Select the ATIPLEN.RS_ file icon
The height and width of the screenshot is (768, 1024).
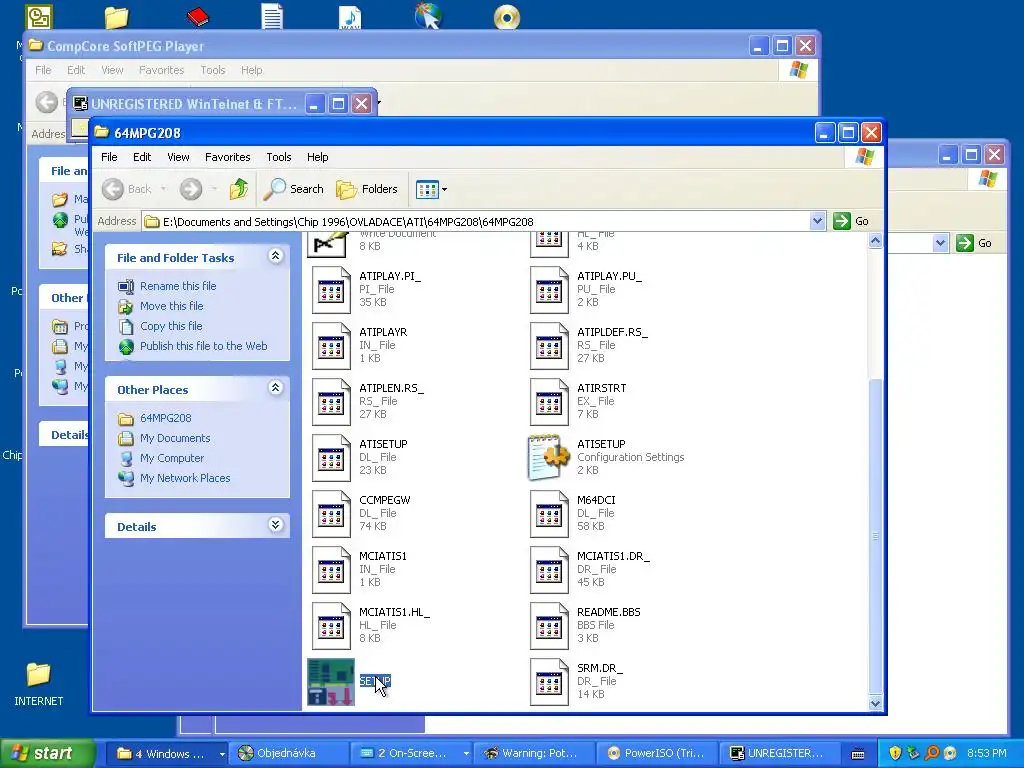pyautogui.click(x=331, y=402)
